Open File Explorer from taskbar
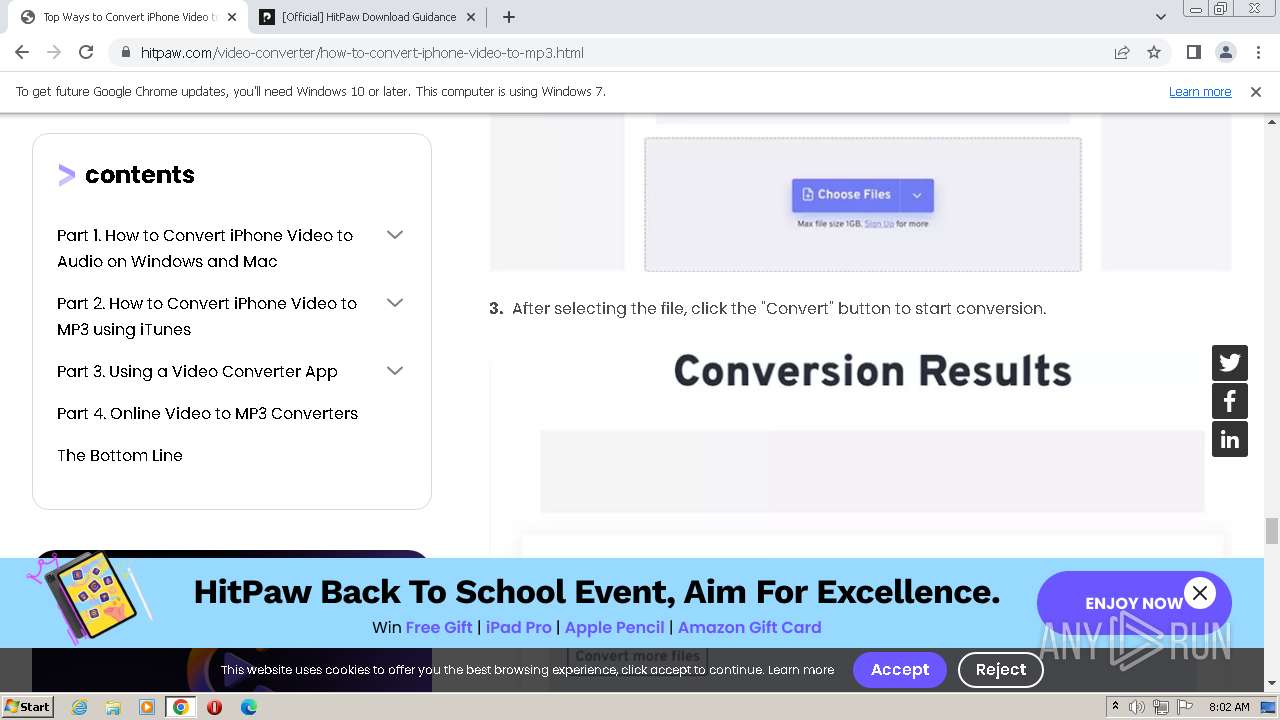This screenshot has width=1280, height=720. tap(113, 707)
